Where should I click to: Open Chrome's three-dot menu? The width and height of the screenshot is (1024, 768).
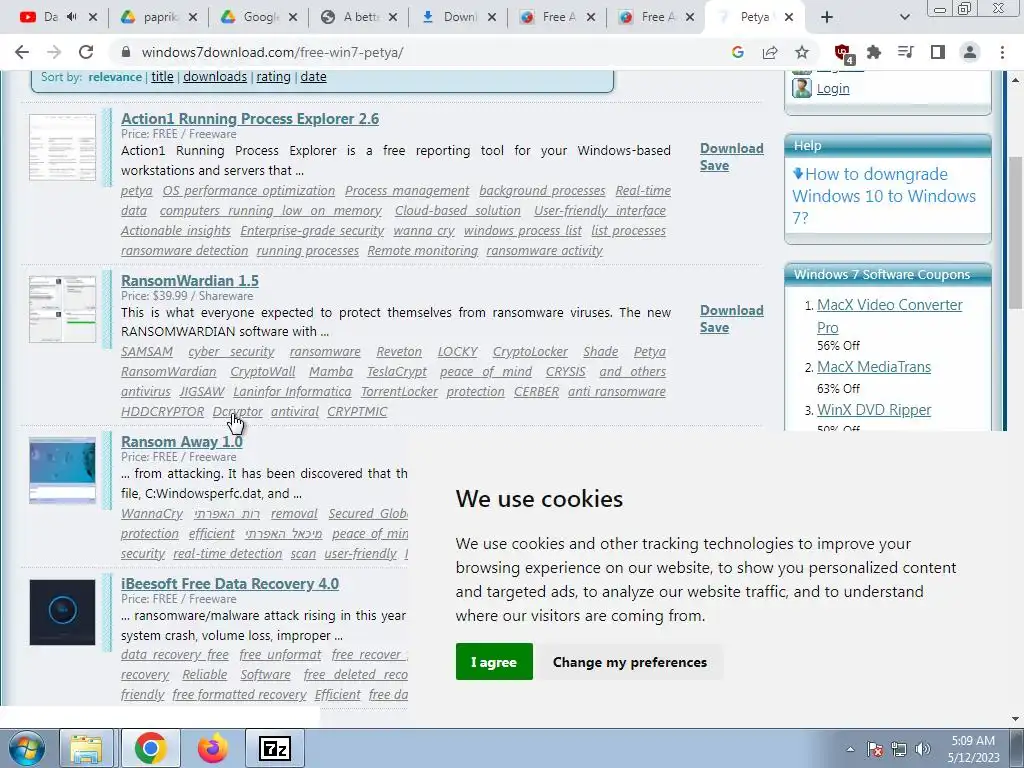(x=1002, y=52)
